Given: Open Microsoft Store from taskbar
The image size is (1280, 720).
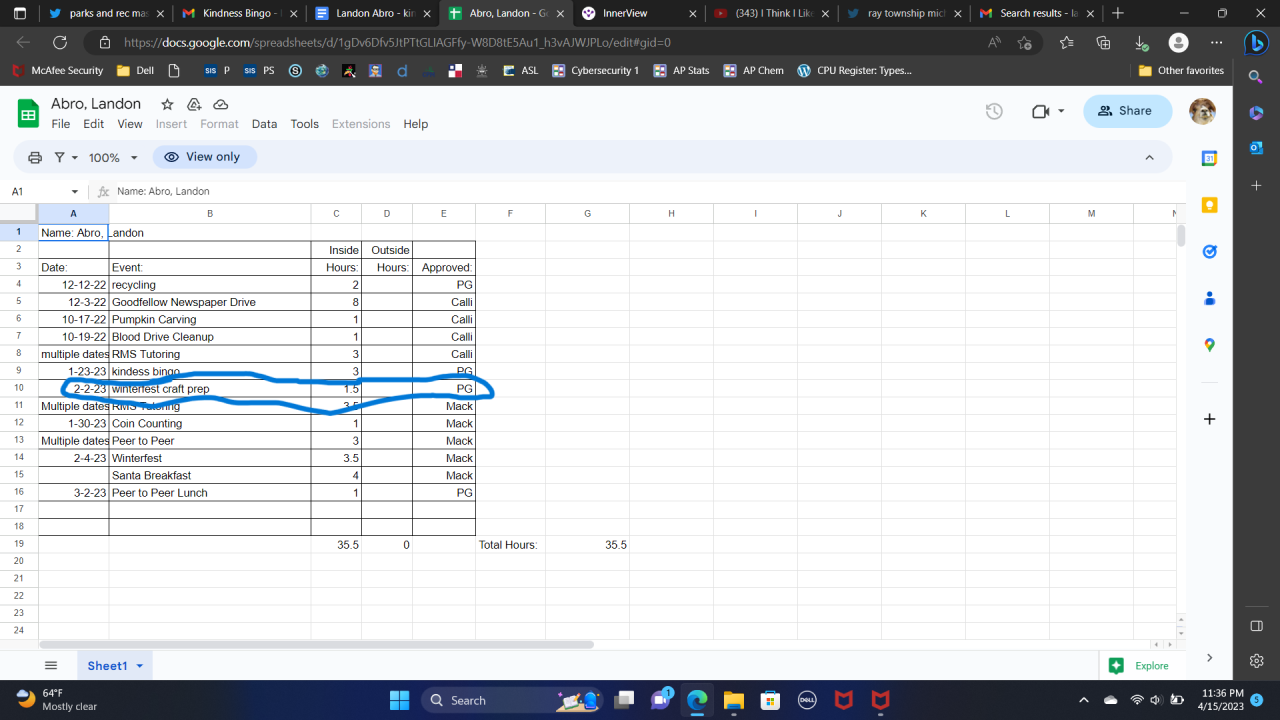Looking at the screenshot, I should 769,699.
